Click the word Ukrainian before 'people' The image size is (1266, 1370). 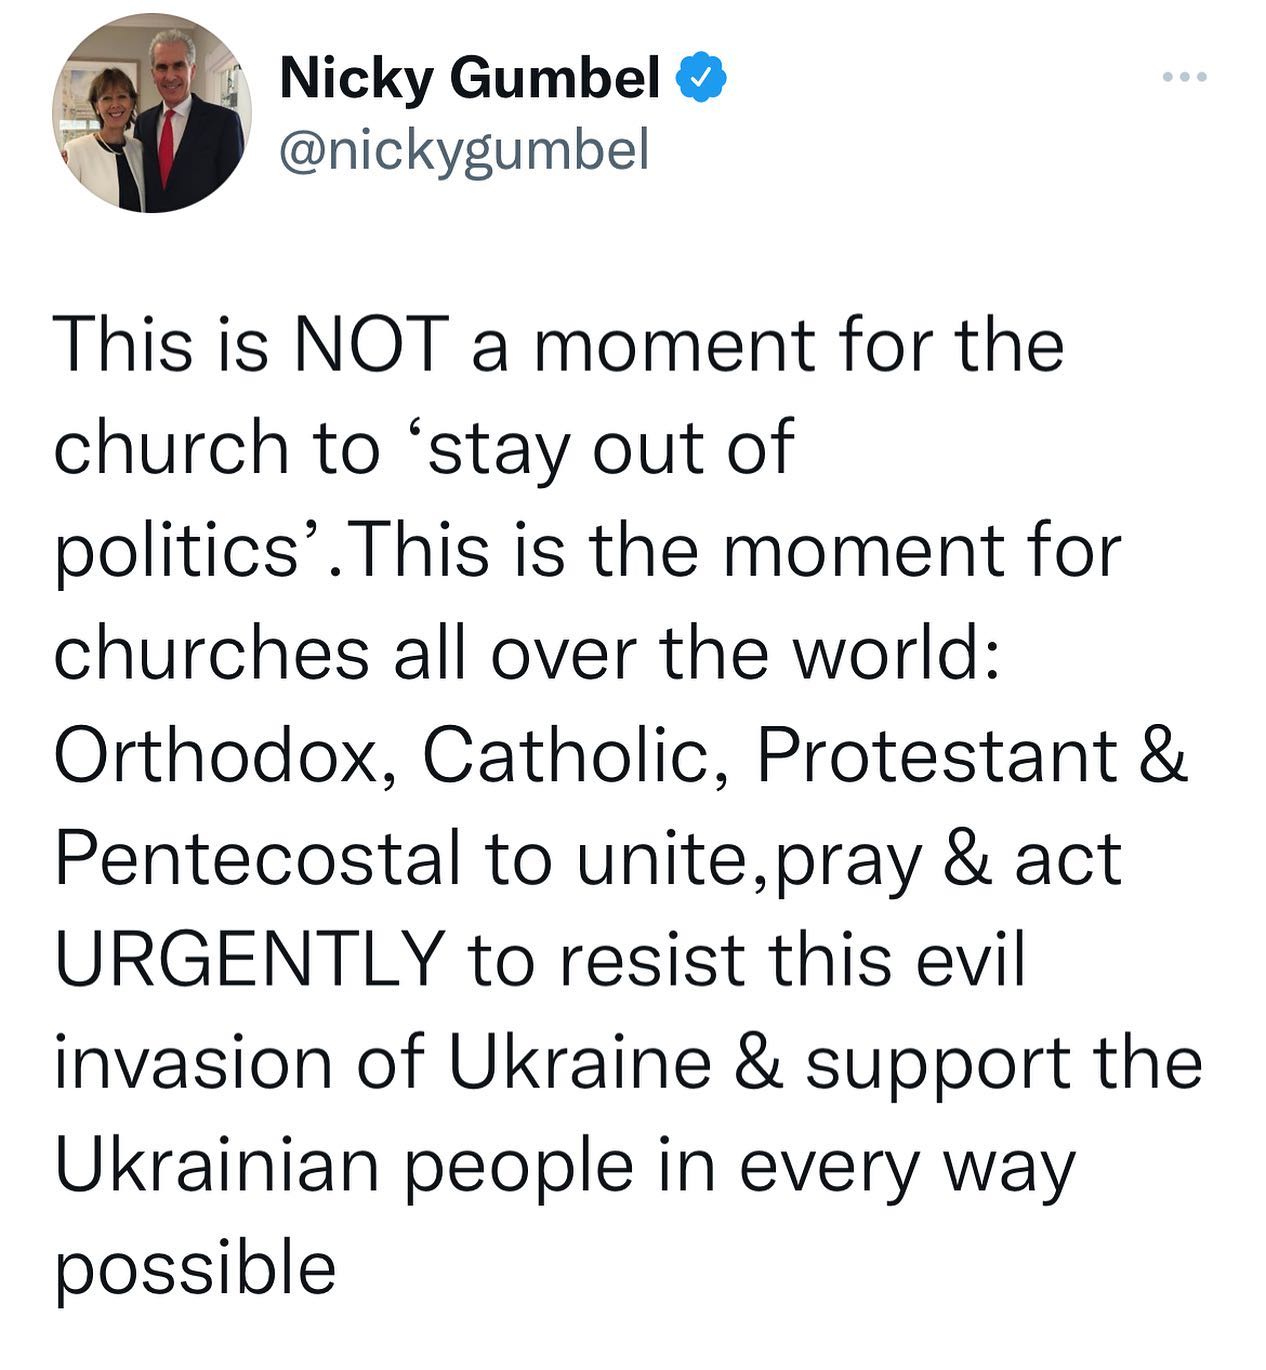click(217, 1165)
